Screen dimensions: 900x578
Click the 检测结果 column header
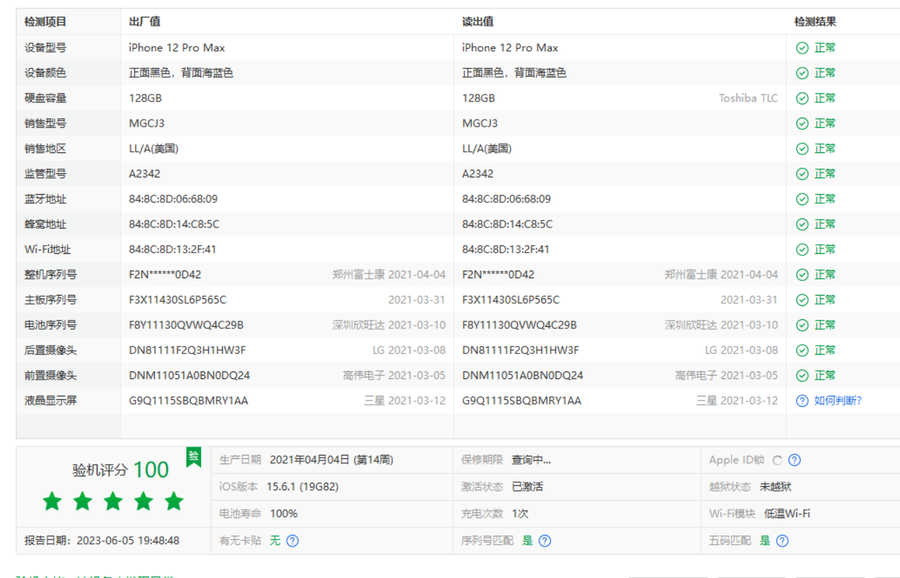coord(815,22)
